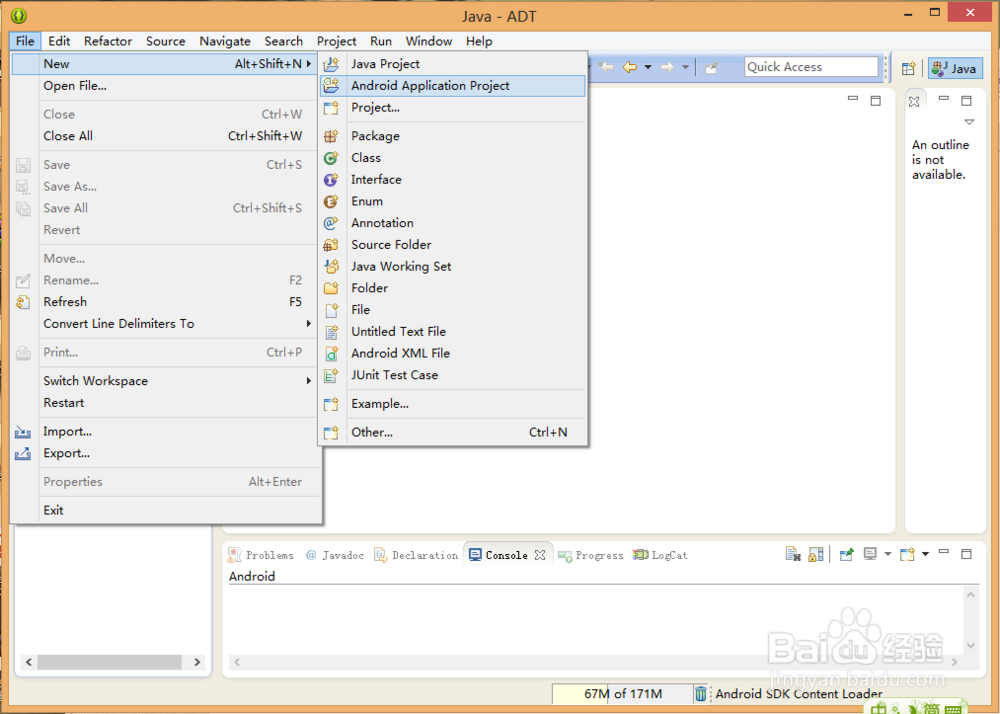Open forward navigation history dropdown arrow
This screenshot has height=714, width=1000.
pos(686,67)
